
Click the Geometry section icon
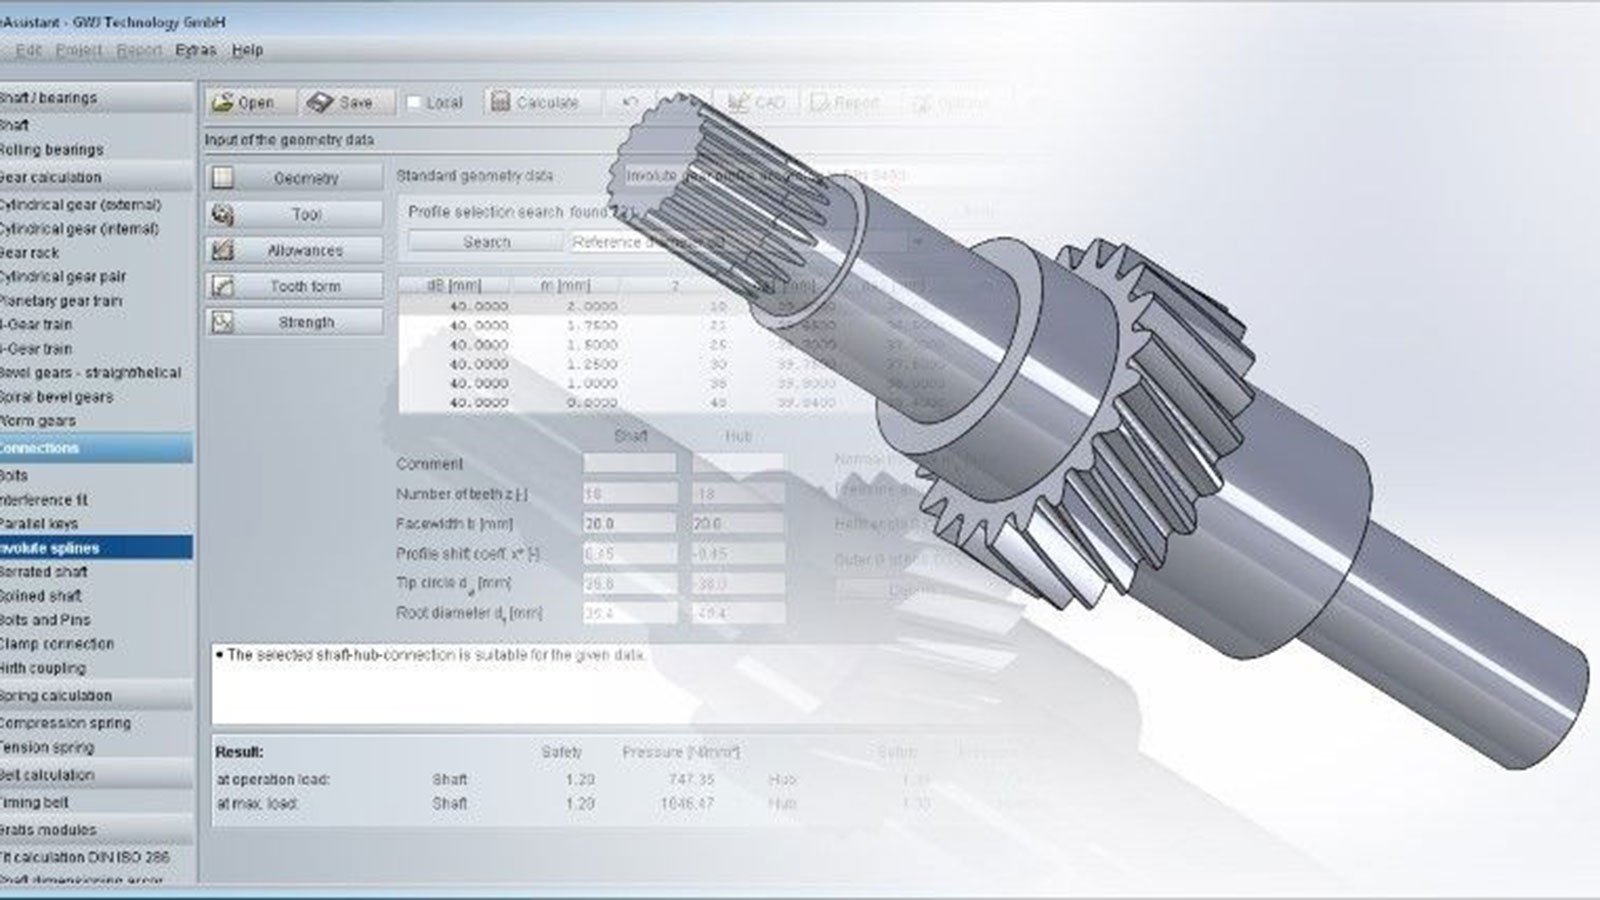click(x=222, y=178)
